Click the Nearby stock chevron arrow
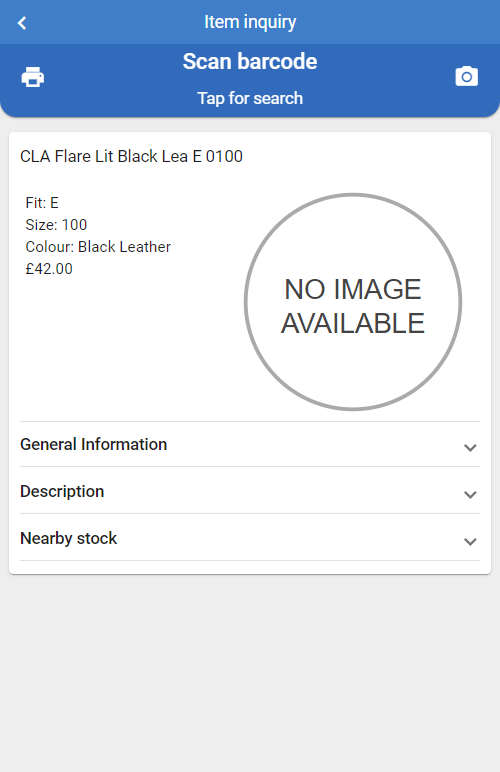Screen dimensions: 500x772 (470, 542)
